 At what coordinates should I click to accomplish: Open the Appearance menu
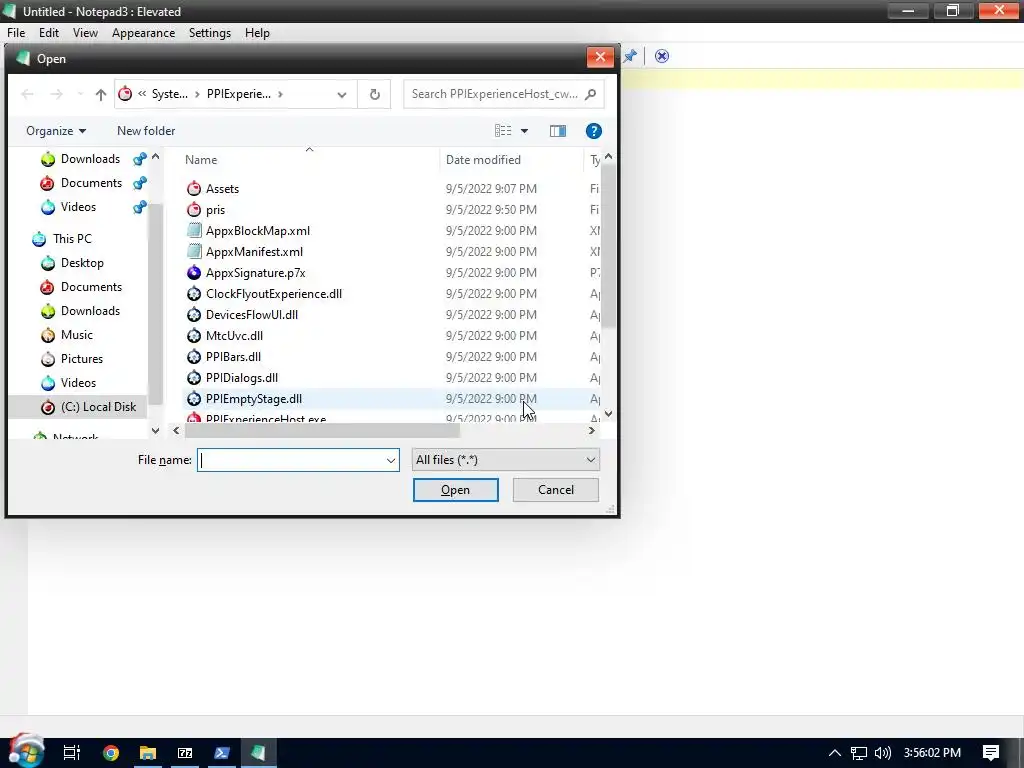click(x=144, y=33)
